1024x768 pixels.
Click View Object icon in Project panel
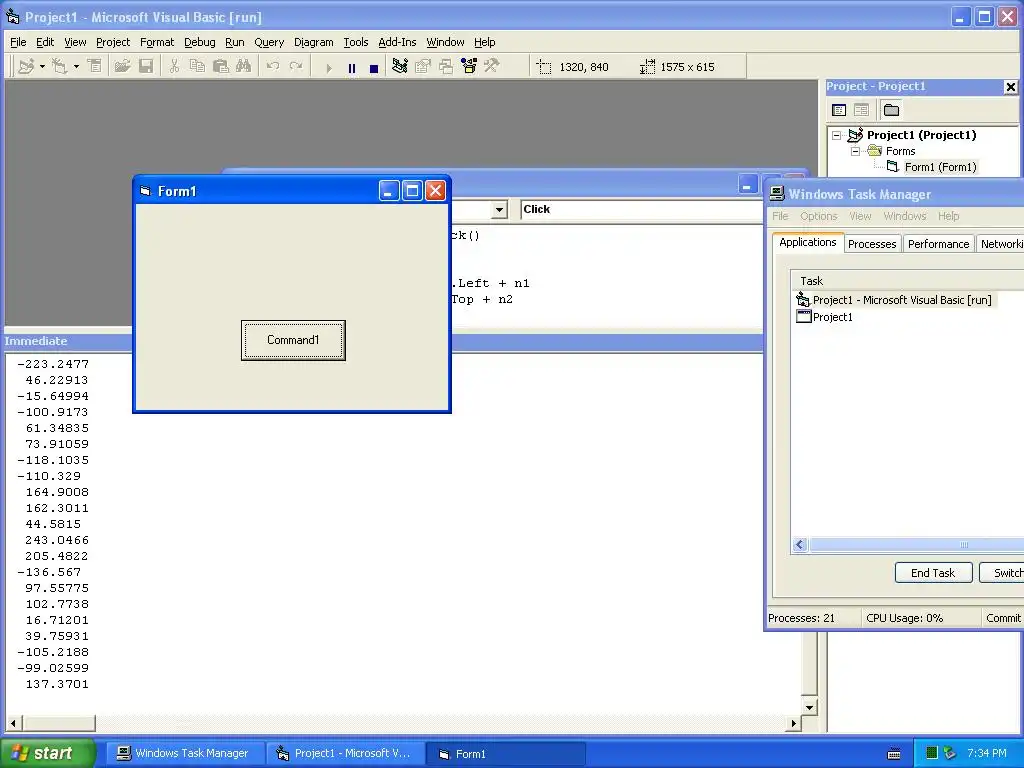point(861,110)
